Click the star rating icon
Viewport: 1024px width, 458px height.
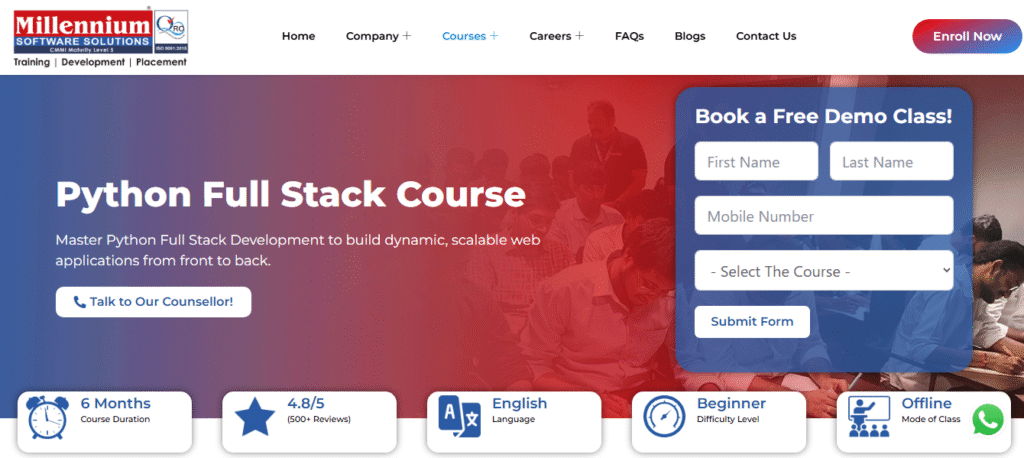255,417
